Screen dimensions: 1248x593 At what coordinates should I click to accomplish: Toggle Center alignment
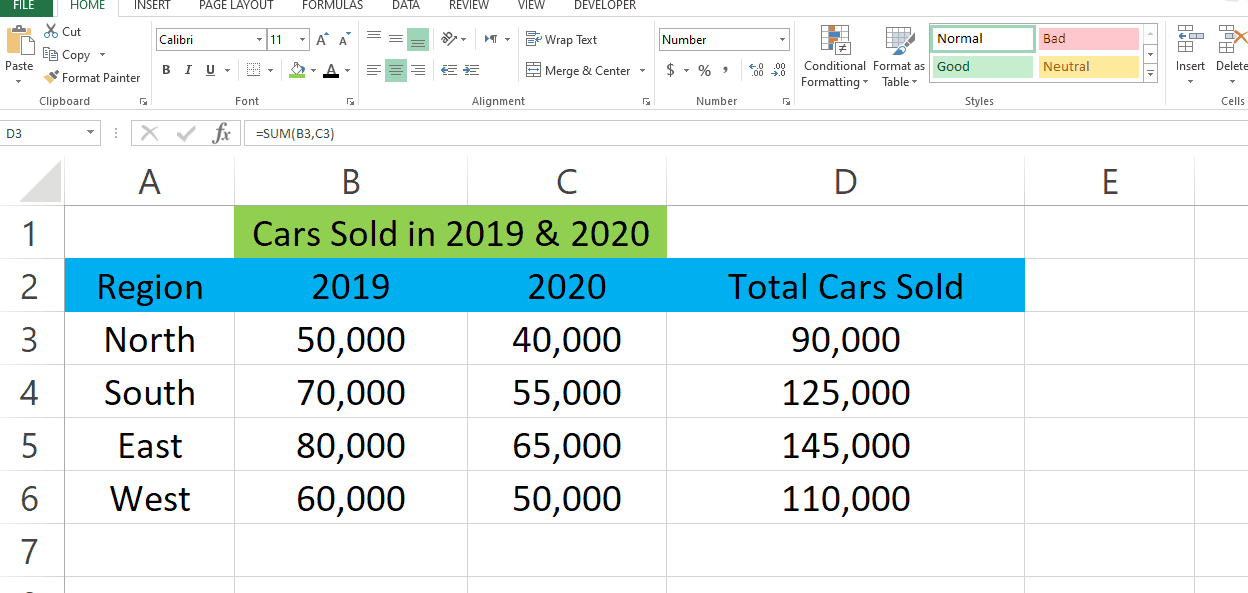click(395, 70)
